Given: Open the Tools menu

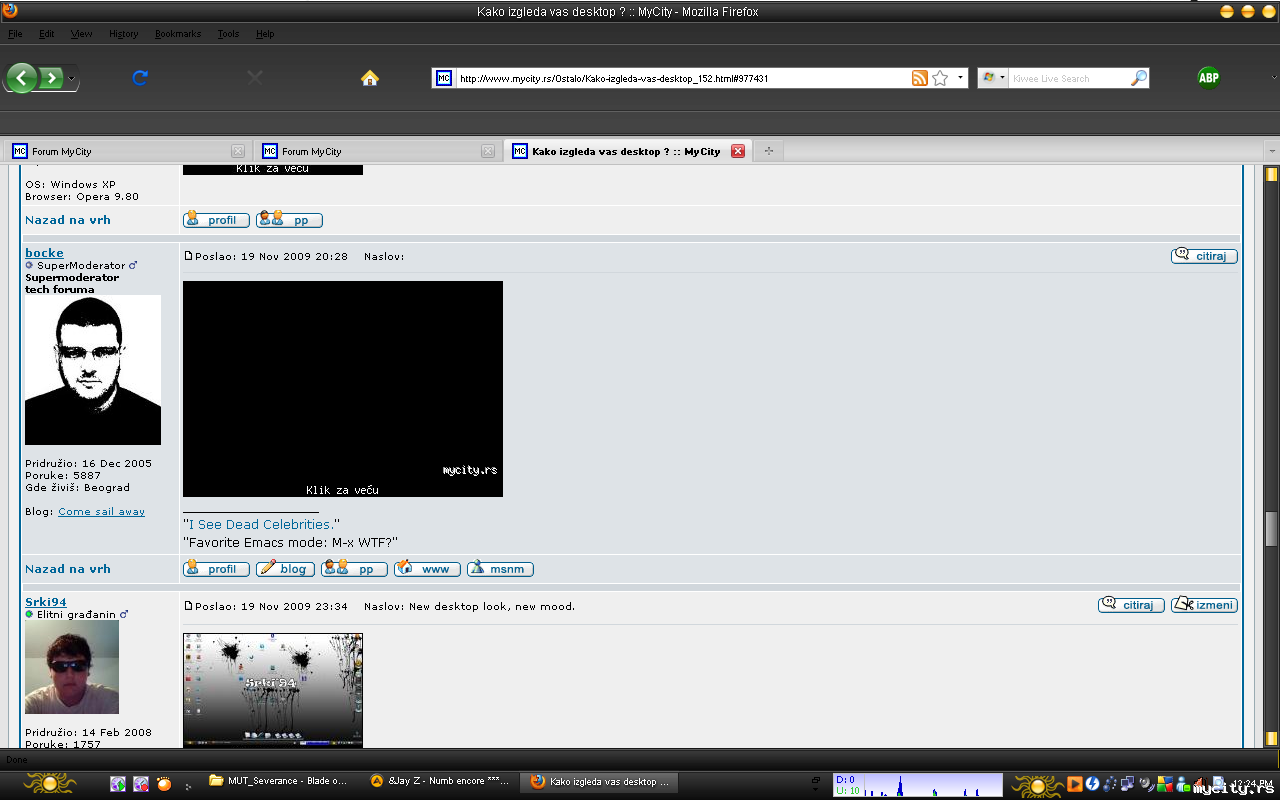Looking at the screenshot, I should 229,34.
